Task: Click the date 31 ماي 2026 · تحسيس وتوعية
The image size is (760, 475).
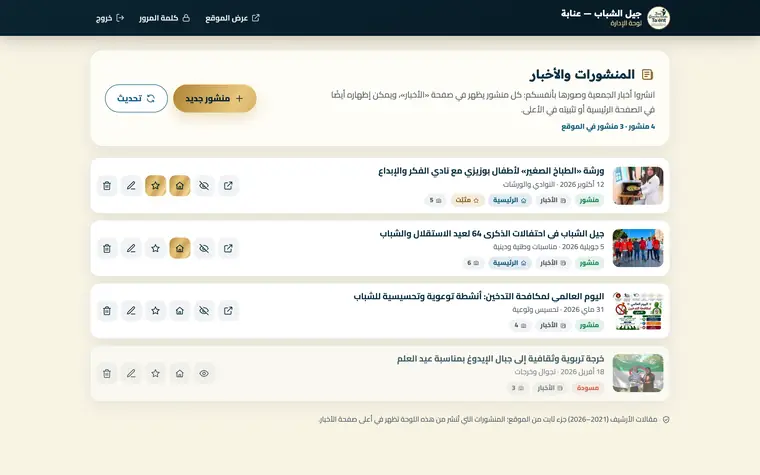Action: click(x=558, y=309)
